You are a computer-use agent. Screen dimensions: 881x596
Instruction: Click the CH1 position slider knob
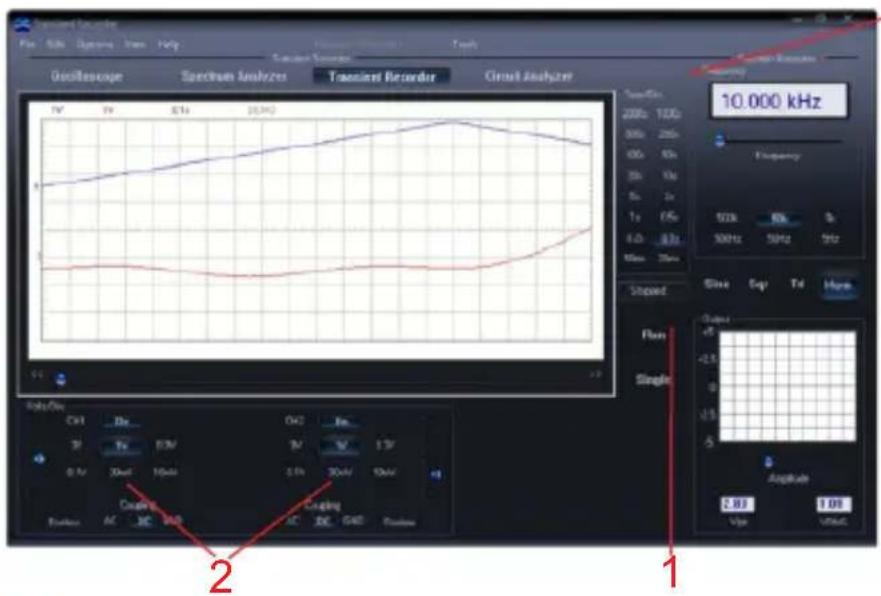[x=39, y=459]
